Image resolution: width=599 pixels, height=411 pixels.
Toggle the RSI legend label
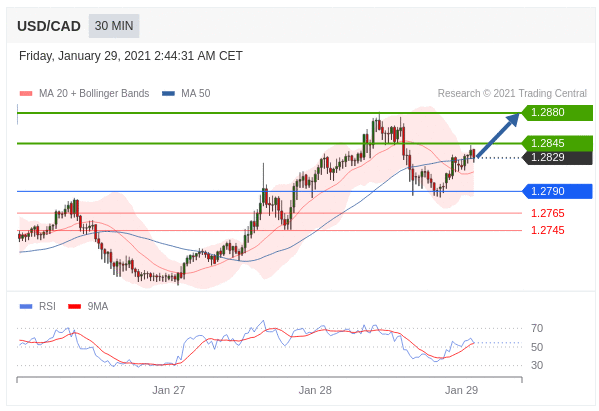pyautogui.click(x=47, y=306)
